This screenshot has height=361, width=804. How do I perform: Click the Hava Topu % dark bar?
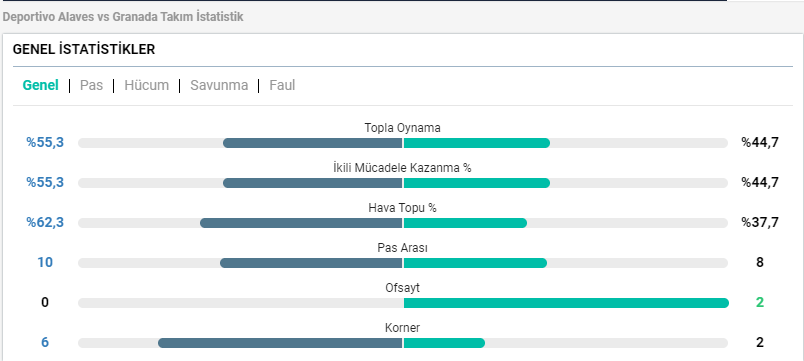coord(301,223)
